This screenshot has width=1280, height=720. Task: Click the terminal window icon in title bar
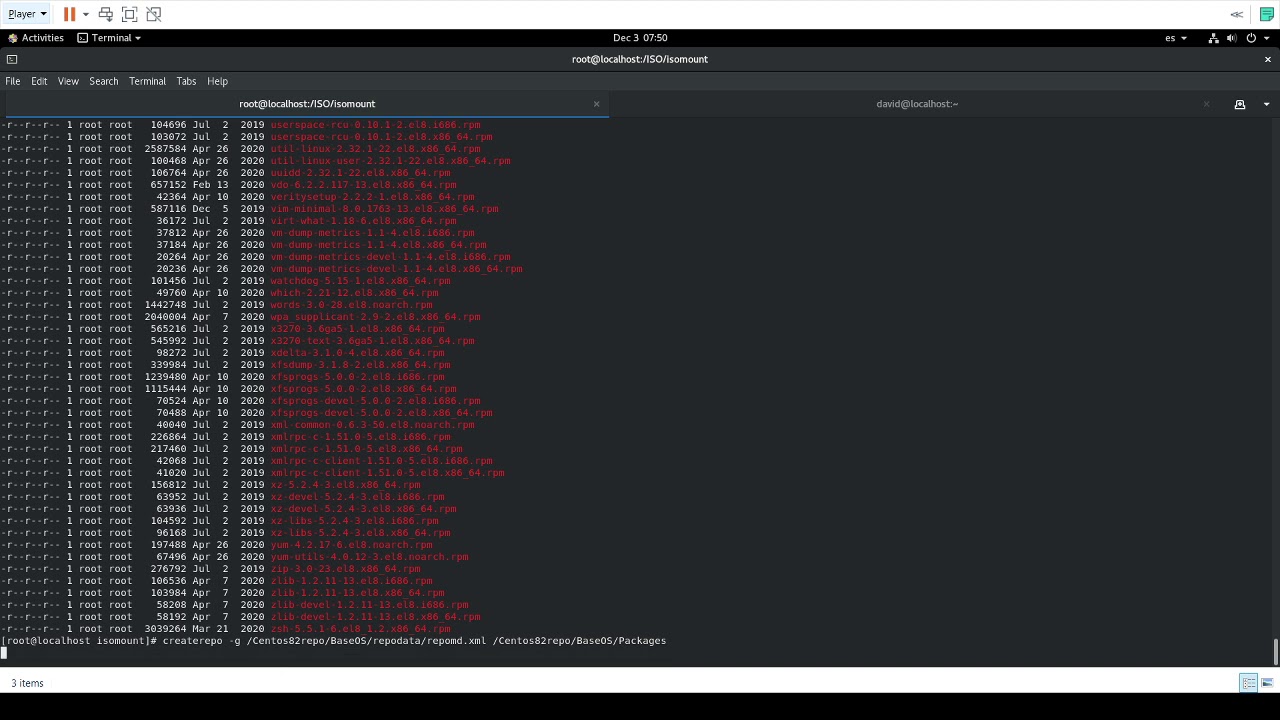pos(12,59)
